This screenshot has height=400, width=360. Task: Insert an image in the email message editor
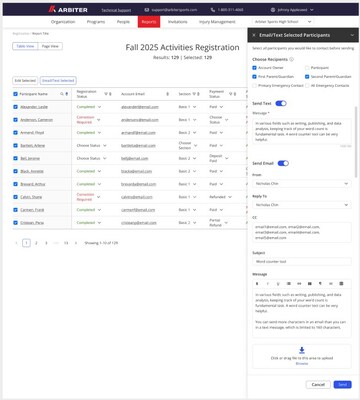310,284
